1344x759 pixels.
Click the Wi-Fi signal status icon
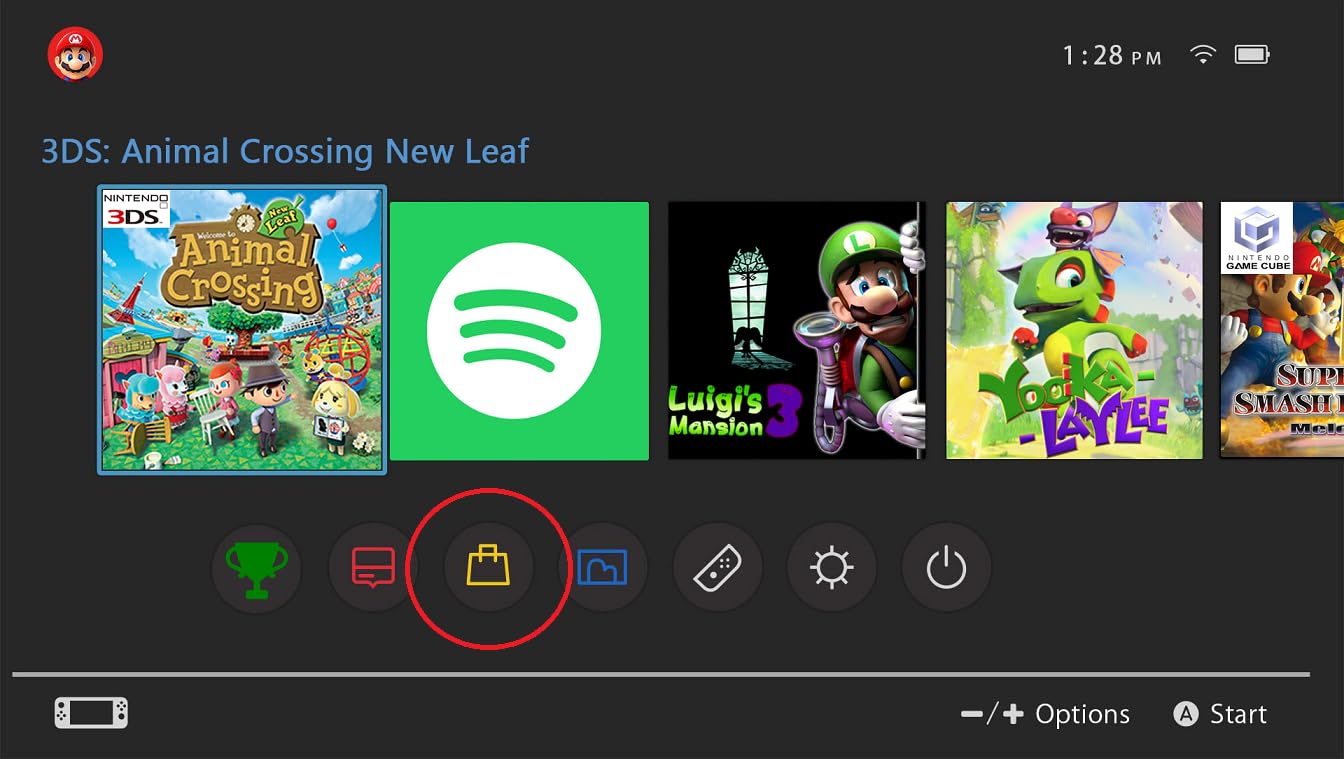tap(1203, 55)
